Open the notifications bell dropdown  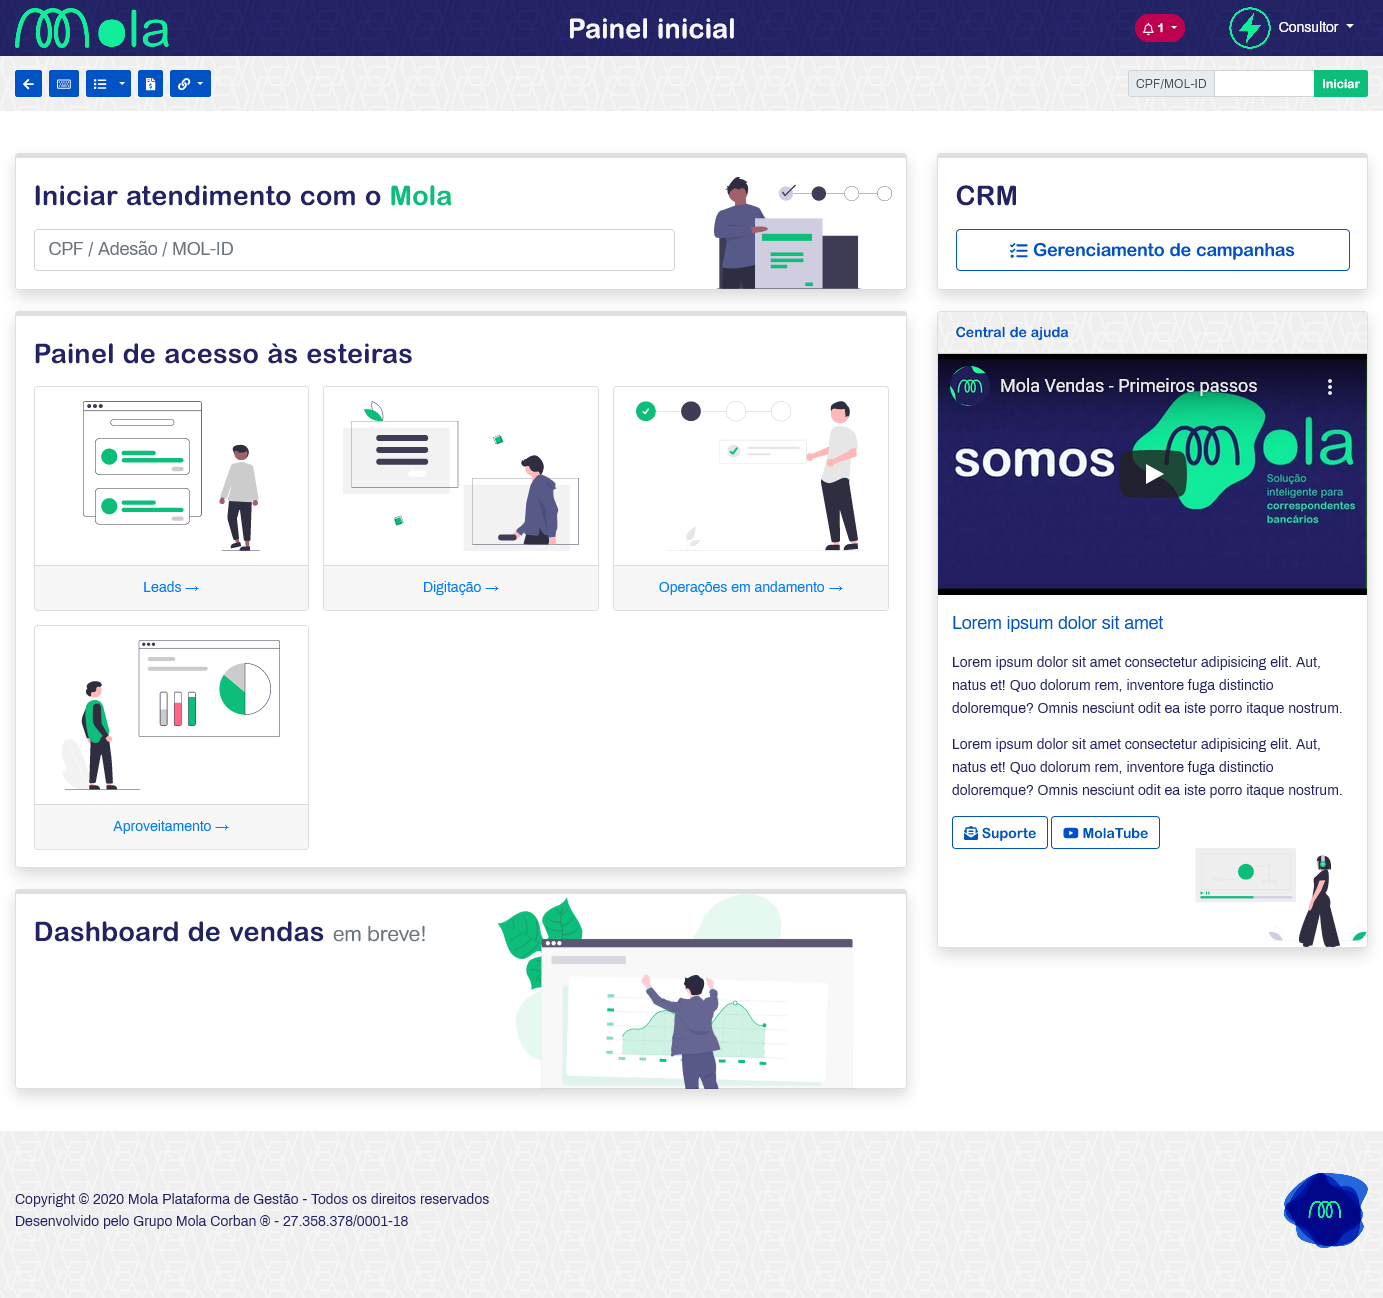point(1159,28)
